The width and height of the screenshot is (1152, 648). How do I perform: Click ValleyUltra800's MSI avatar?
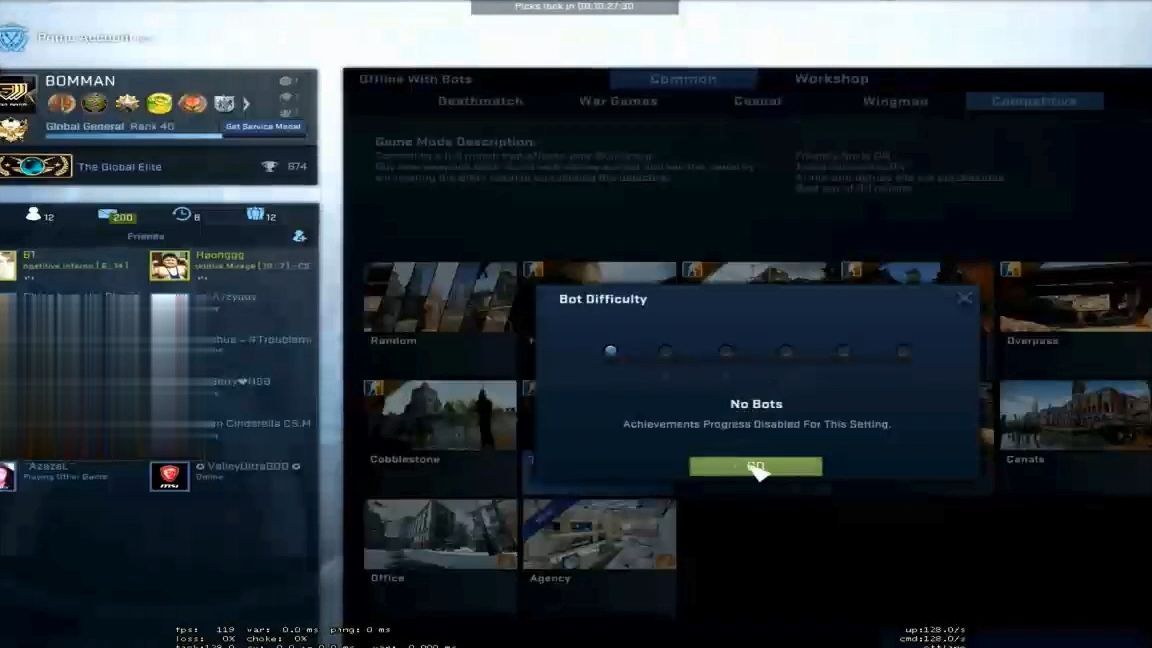coord(169,476)
